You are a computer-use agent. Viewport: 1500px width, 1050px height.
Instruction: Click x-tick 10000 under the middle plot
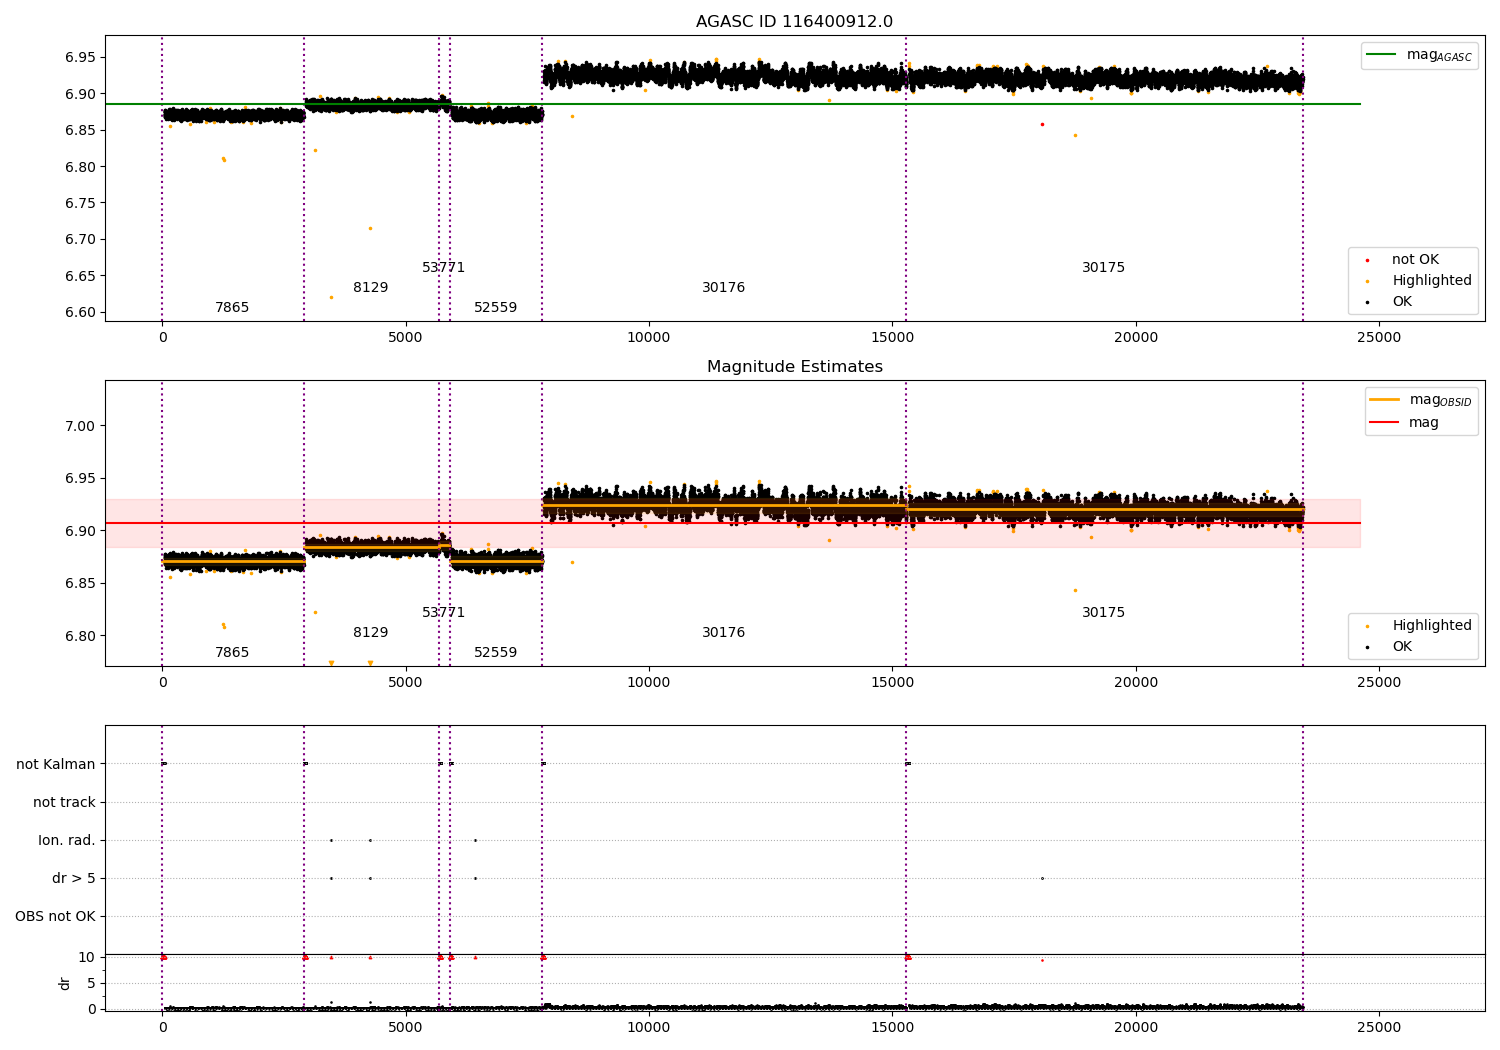pos(648,683)
